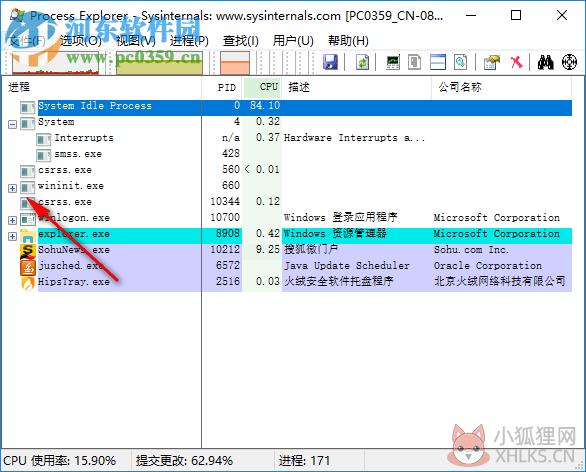Click PID value 10344
This screenshot has width=586, height=472.
click(x=225, y=201)
